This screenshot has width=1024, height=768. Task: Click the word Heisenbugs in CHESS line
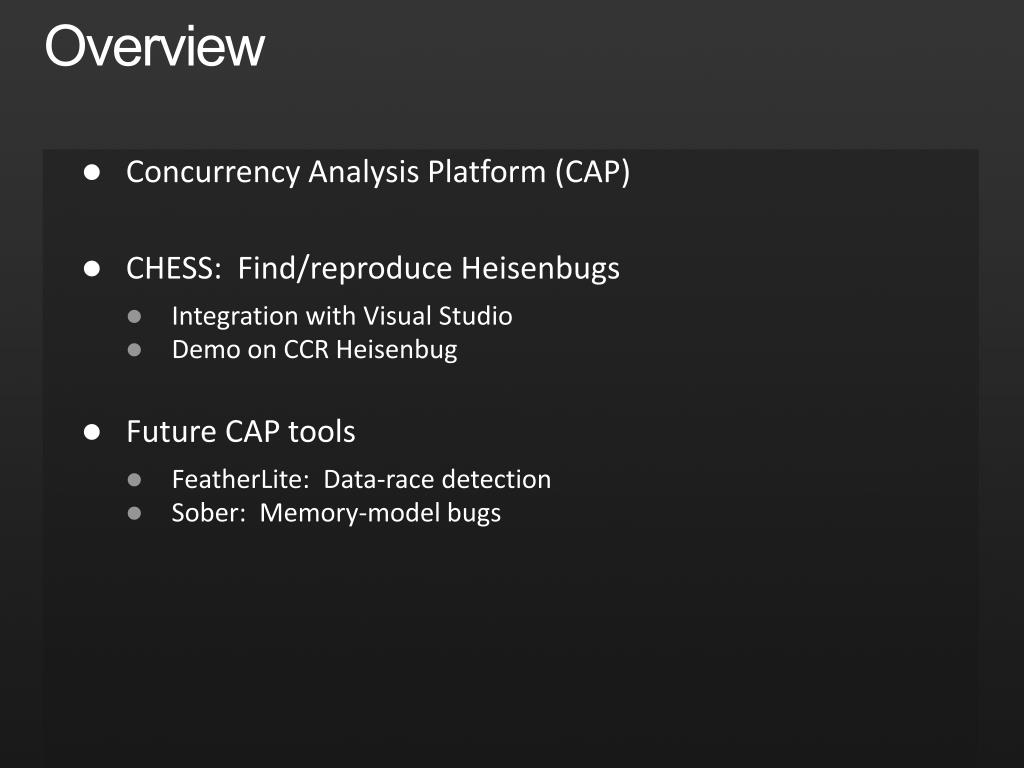click(540, 269)
